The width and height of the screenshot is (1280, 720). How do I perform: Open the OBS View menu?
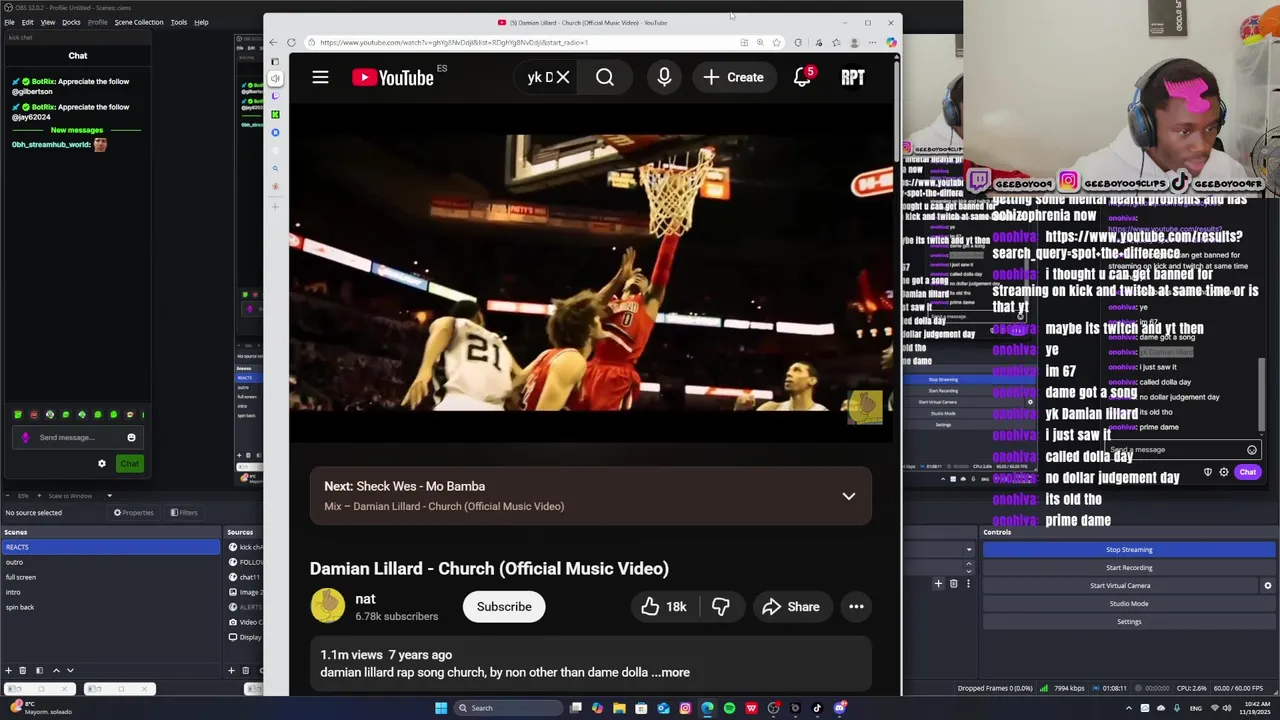[47, 22]
